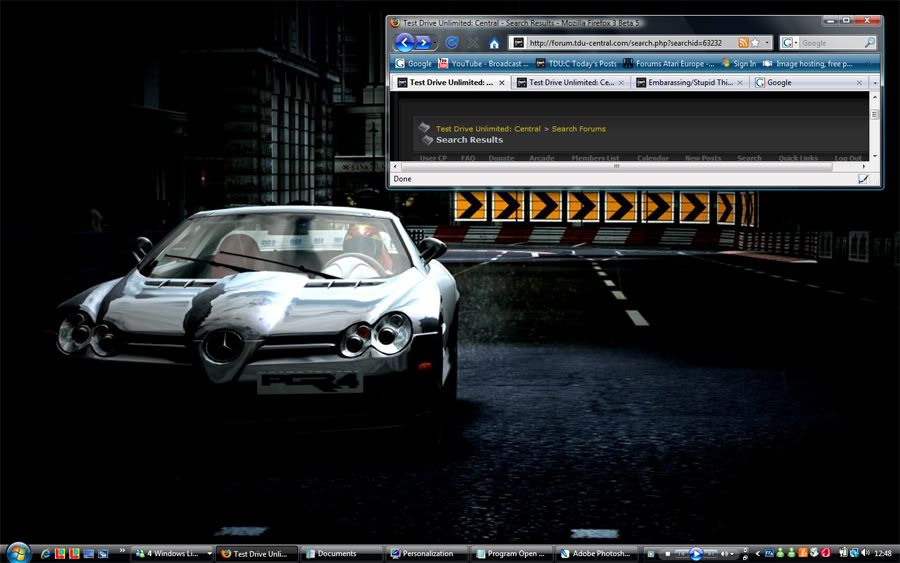Bookmark this page with the star icon

[756, 43]
